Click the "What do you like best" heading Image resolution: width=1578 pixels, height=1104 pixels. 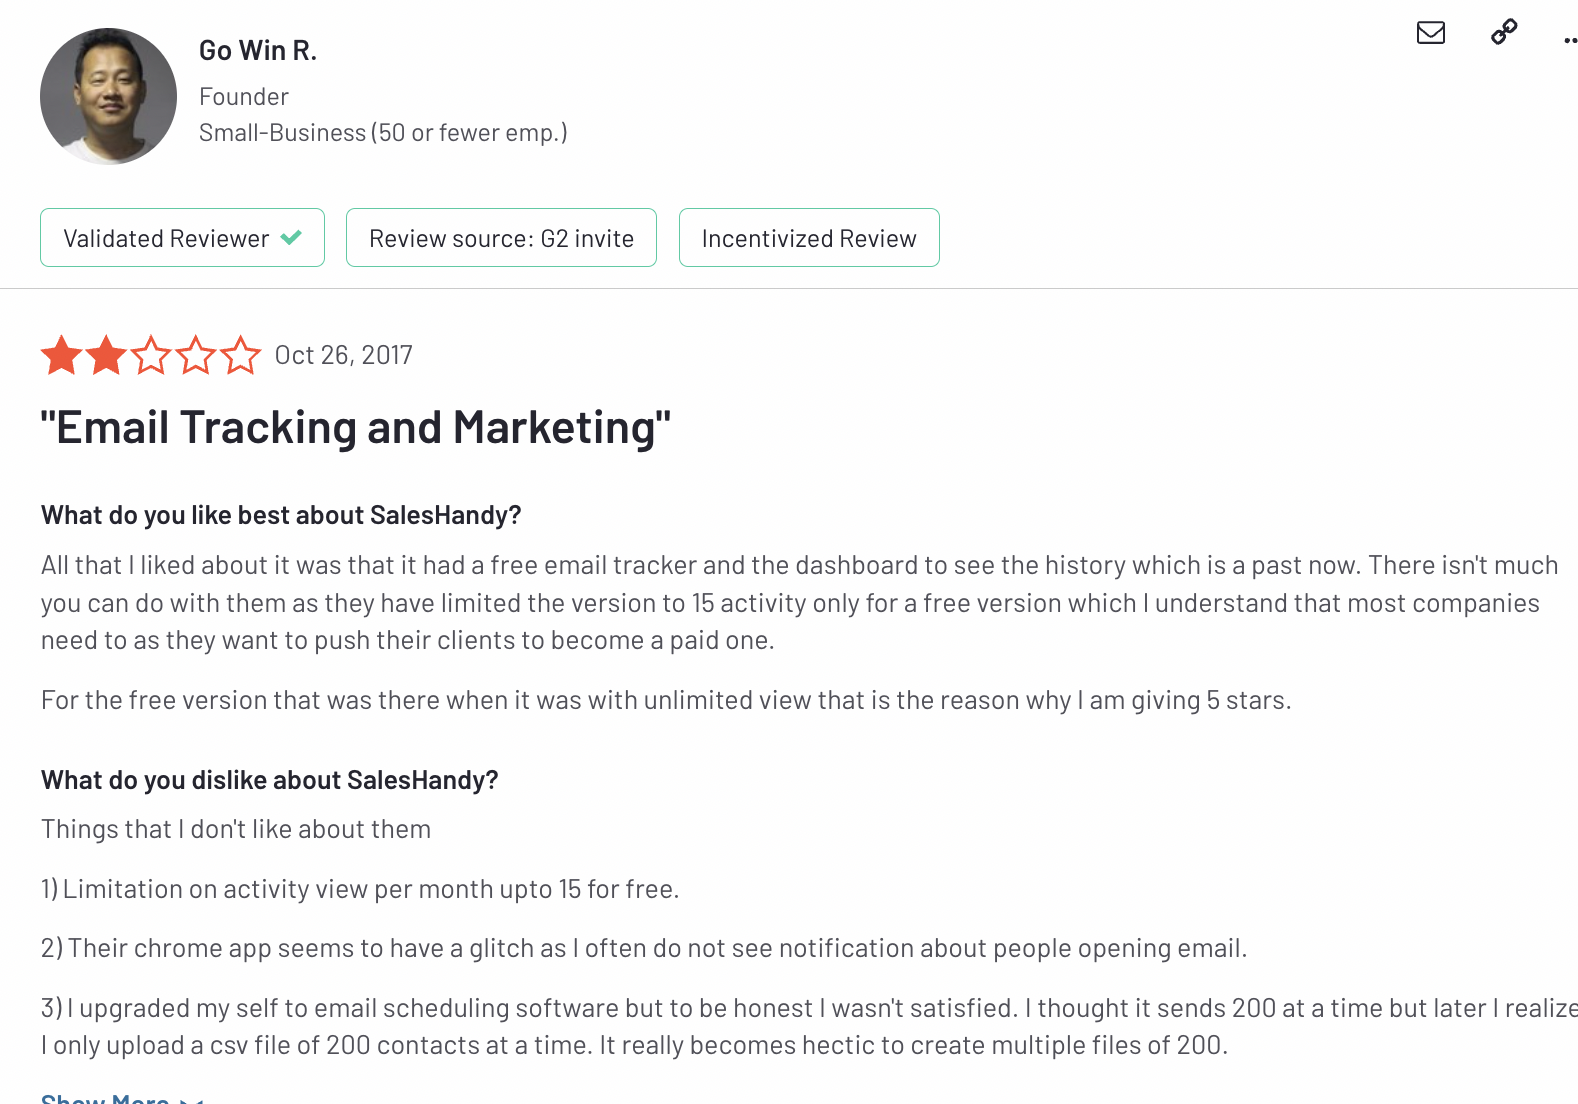(x=281, y=515)
